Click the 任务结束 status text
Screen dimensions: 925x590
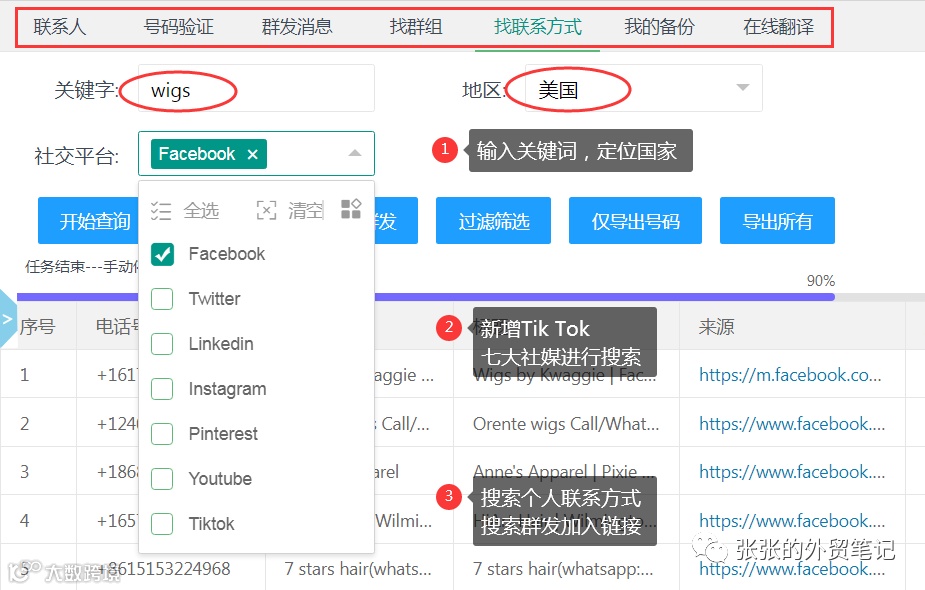tap(81, 267)
